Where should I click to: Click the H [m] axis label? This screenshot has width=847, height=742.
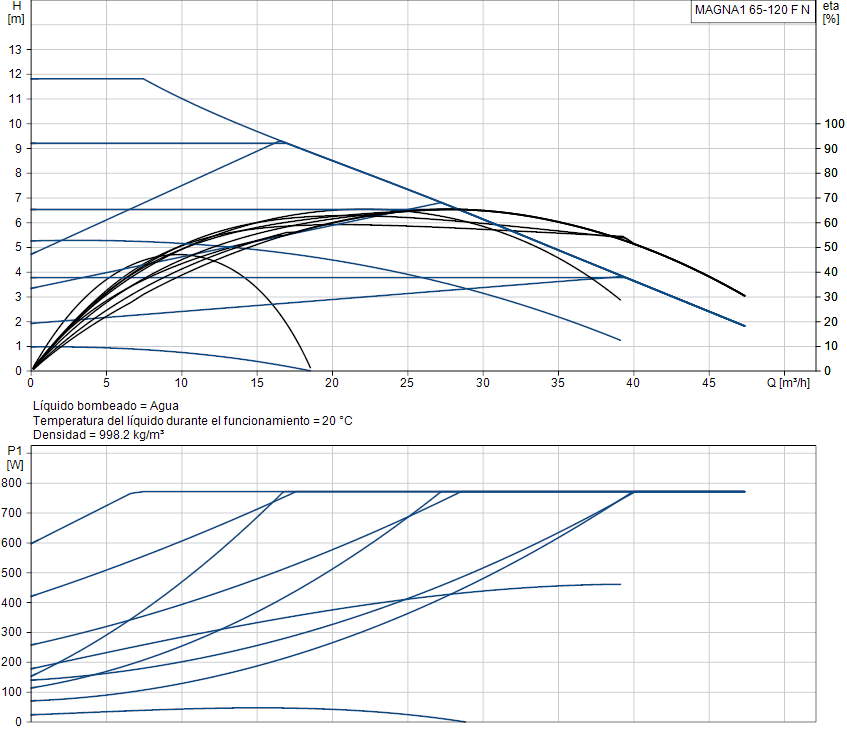16,12
